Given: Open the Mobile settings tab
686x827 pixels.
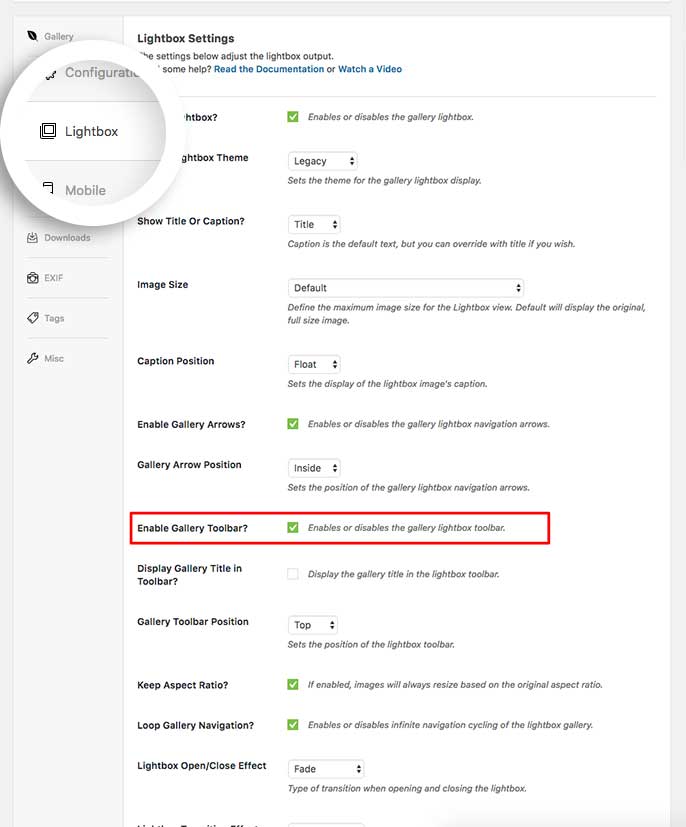Looking at the screenshot, I should tap(85, 190).
